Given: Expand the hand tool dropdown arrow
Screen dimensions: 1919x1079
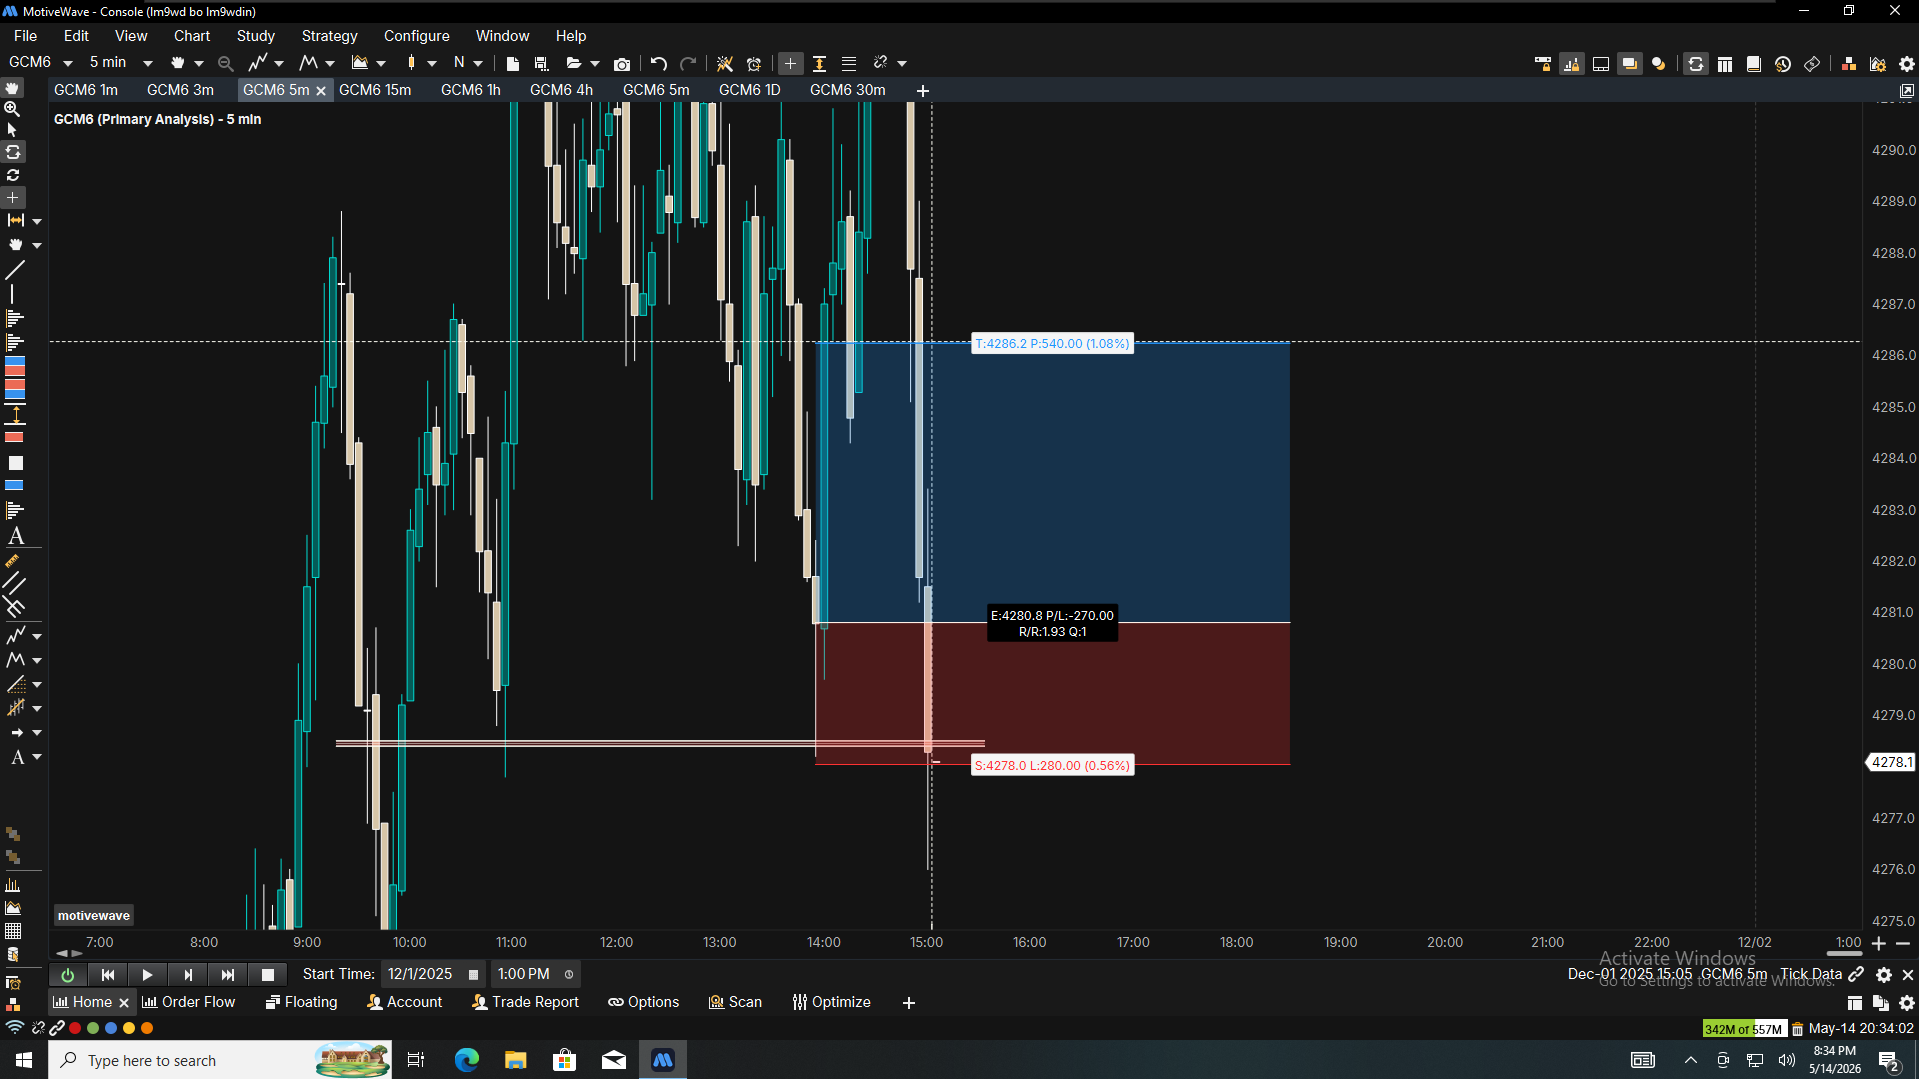Looking at the screenshot, I should [x=199, y=64].
